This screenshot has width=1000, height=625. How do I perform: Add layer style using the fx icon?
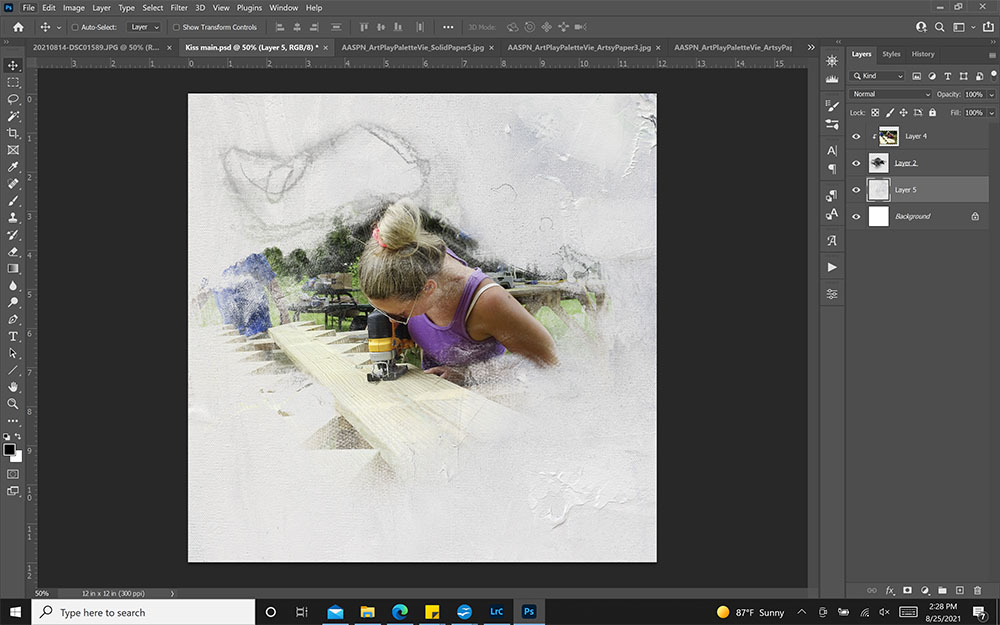coord(890,591)
